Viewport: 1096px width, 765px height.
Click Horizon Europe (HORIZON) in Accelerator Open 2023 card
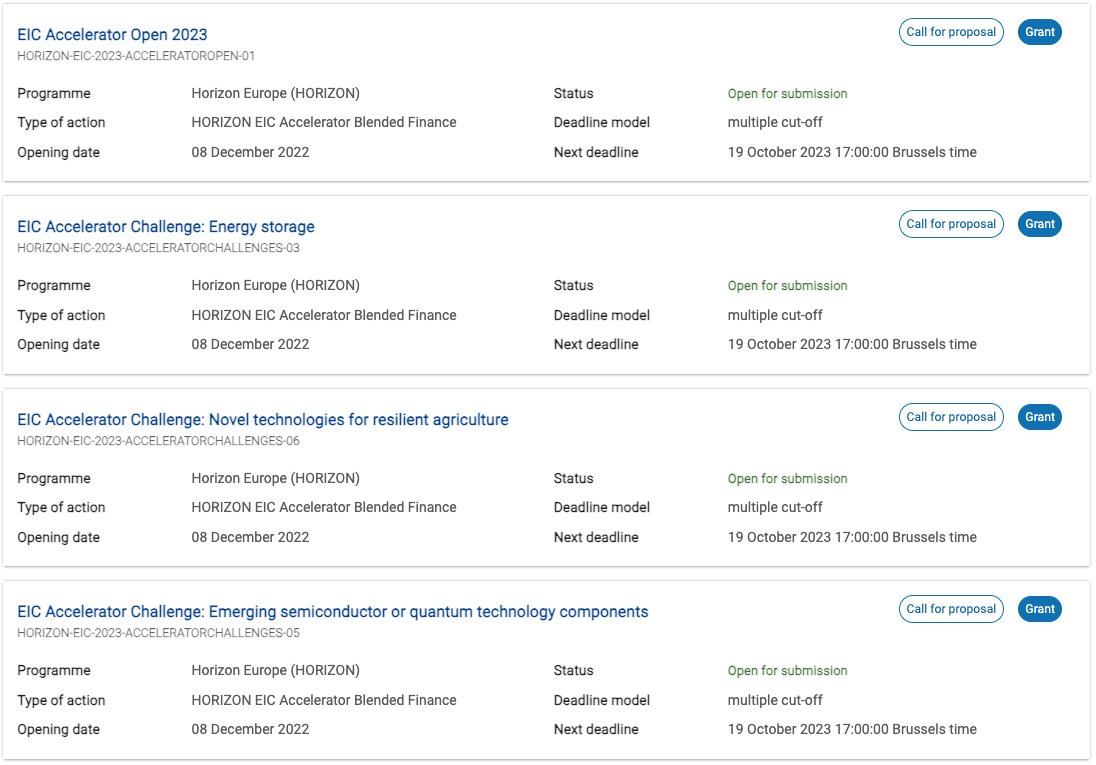(275, 94)
